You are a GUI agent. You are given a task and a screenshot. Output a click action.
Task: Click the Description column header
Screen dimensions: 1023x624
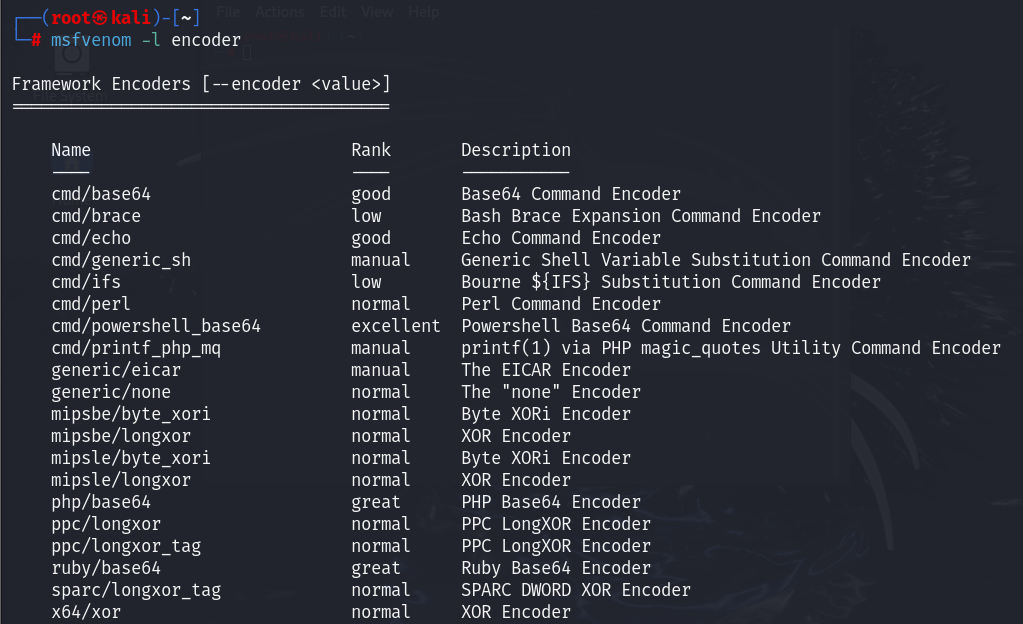click(516, 150)
